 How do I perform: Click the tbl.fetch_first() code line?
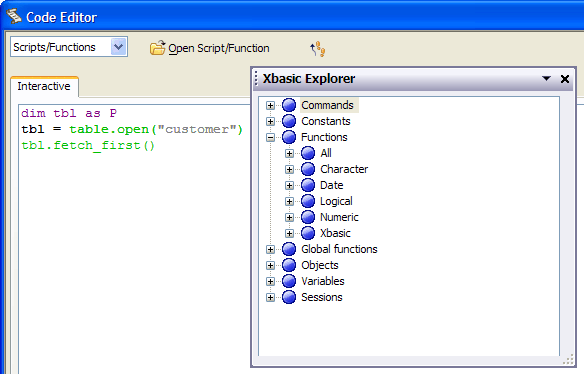88,145
